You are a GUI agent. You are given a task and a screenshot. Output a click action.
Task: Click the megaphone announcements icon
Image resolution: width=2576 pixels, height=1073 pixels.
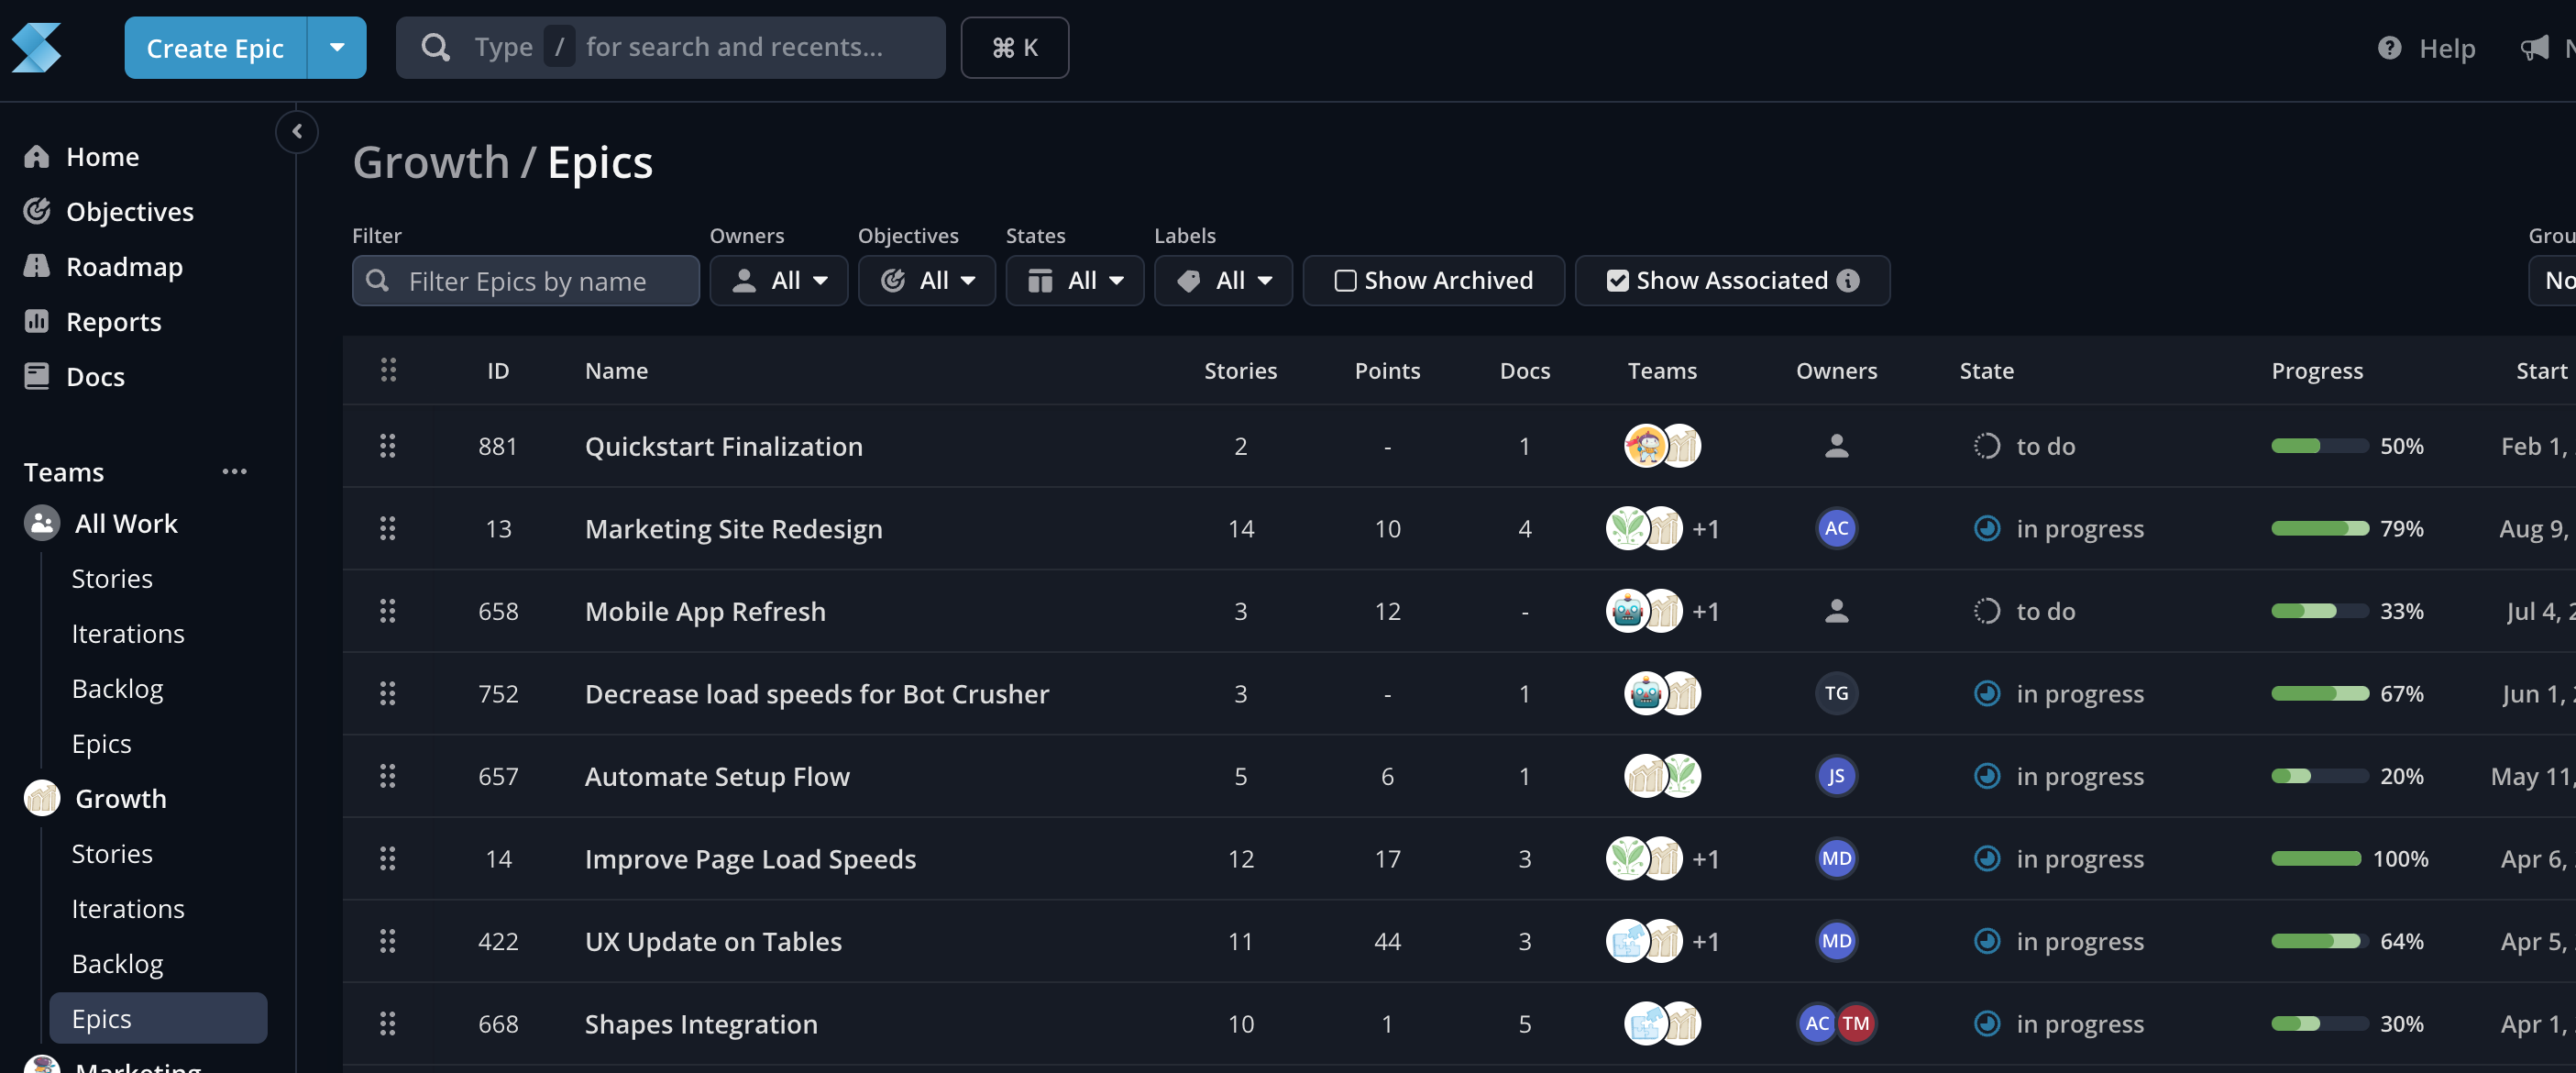pyautogui.click(x=2537, y=47)
